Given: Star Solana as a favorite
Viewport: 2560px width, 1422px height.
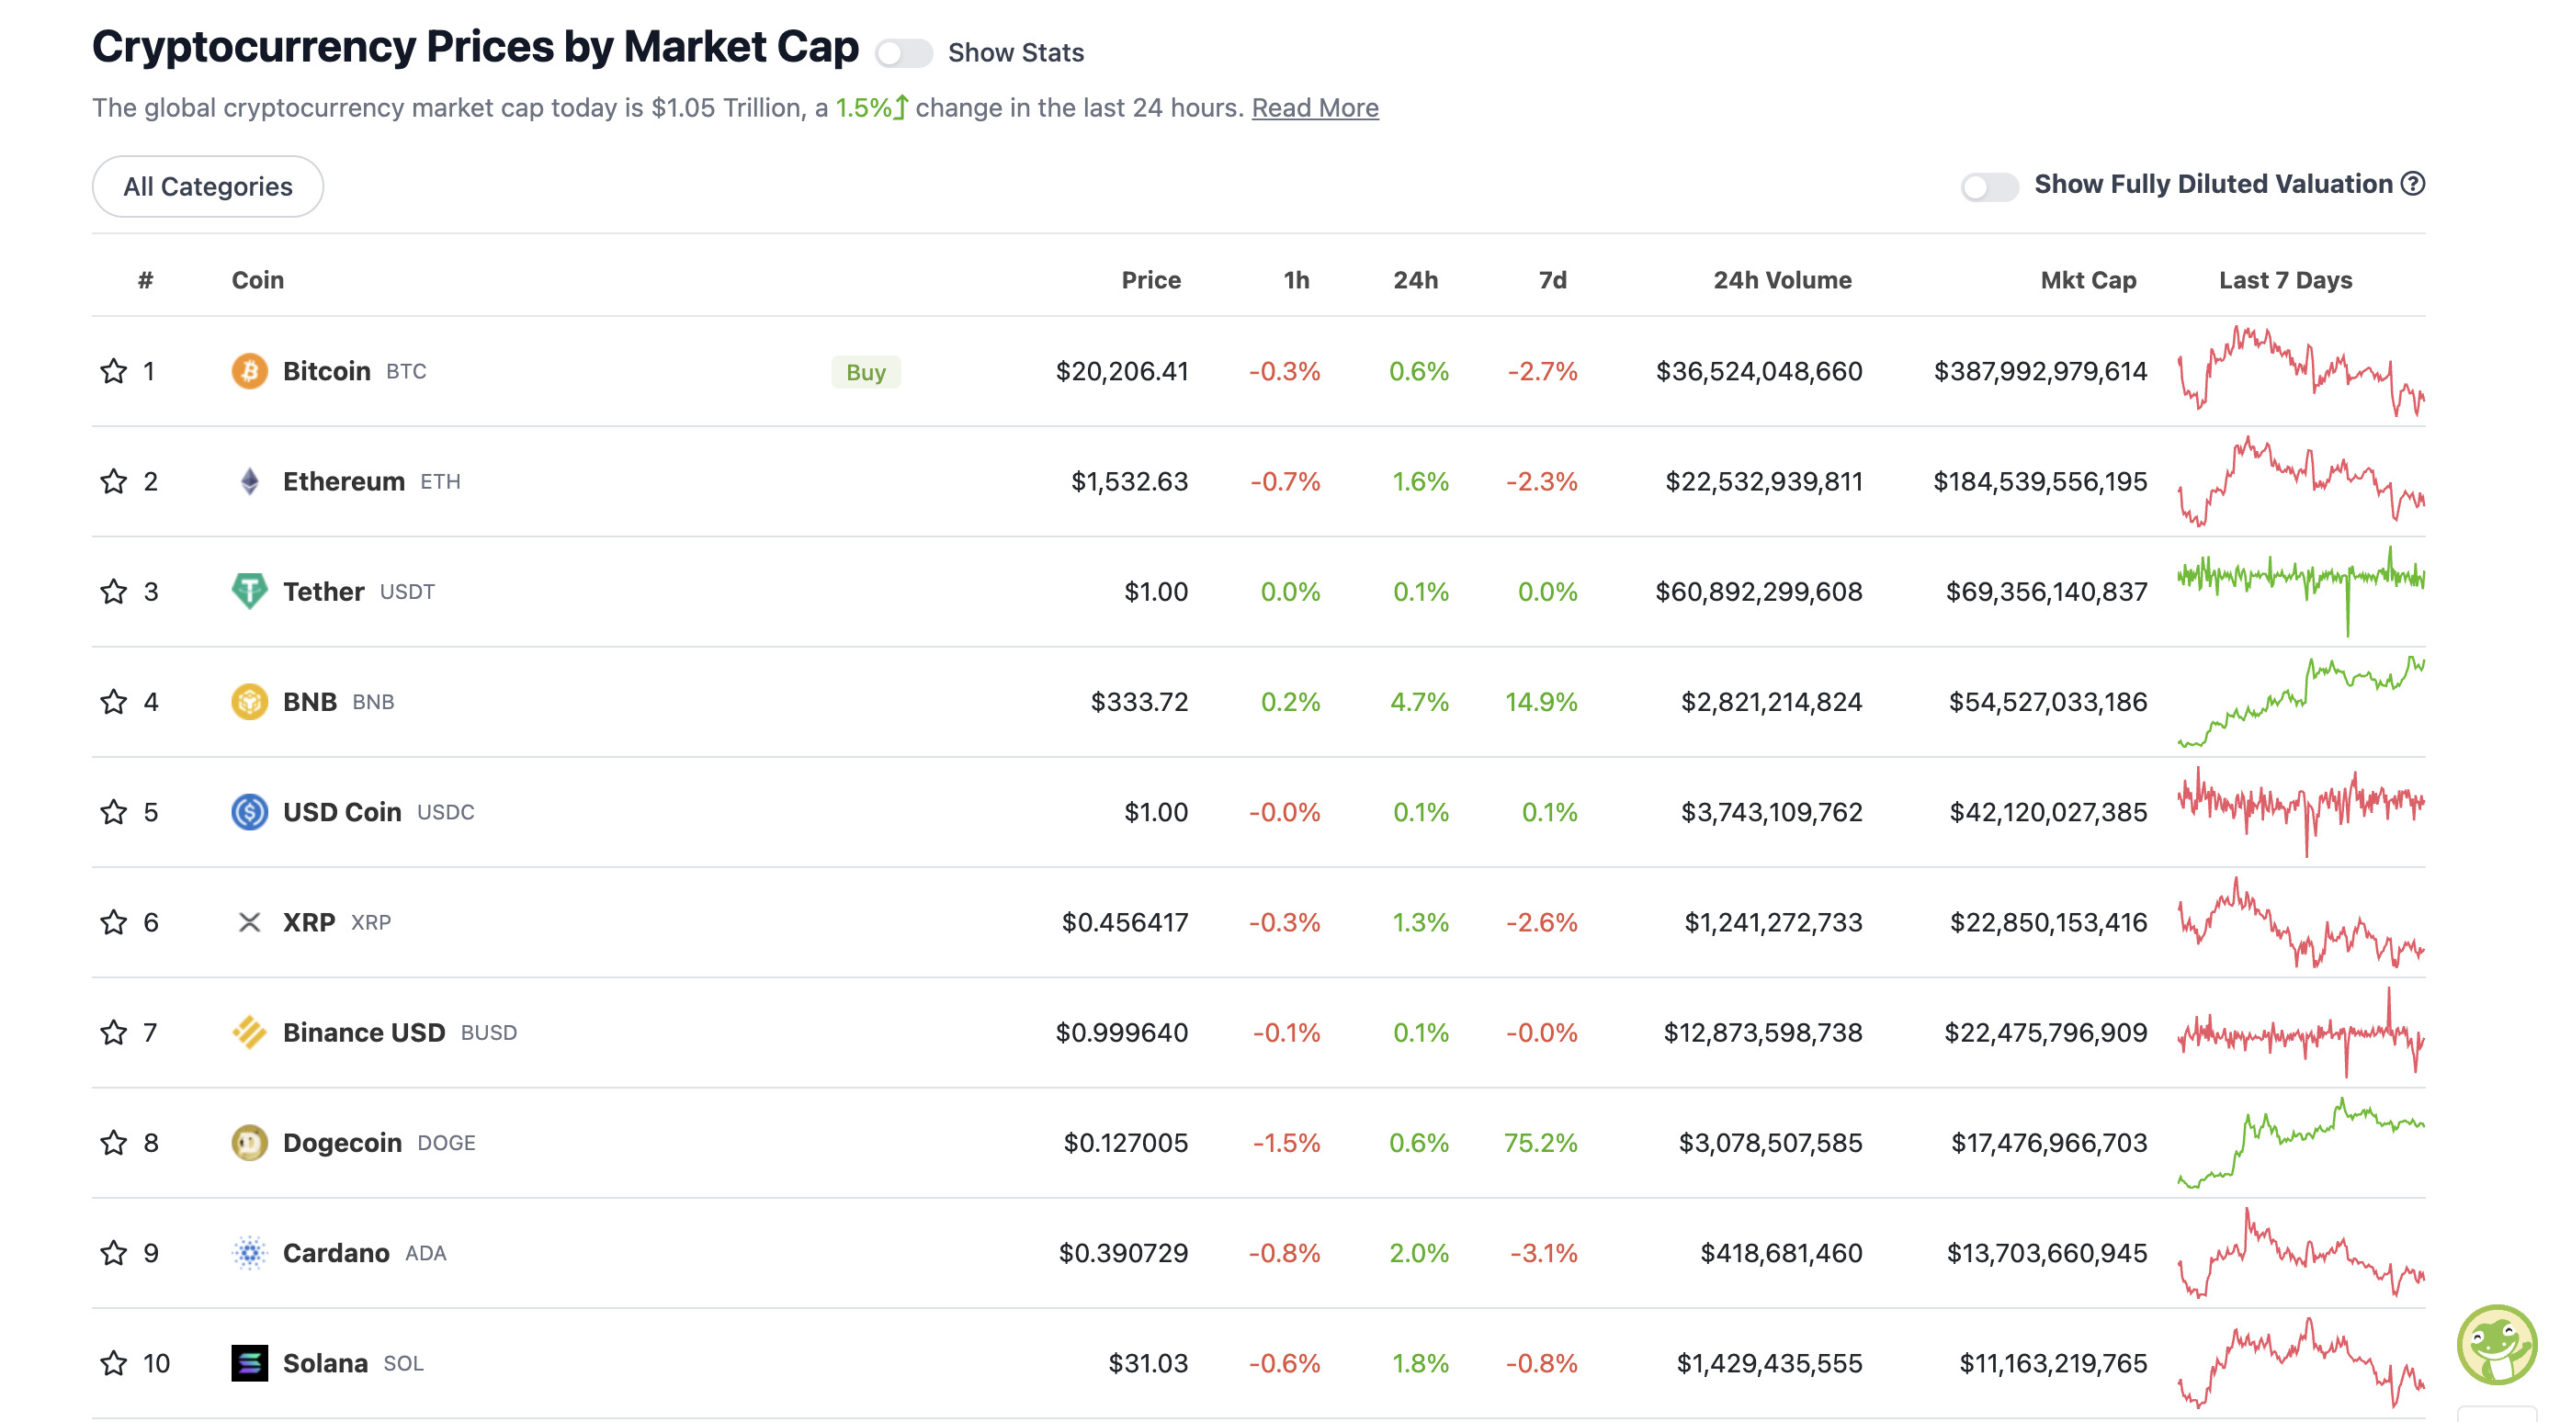Looking at the screenshot, I should [x=114, y=1362].
